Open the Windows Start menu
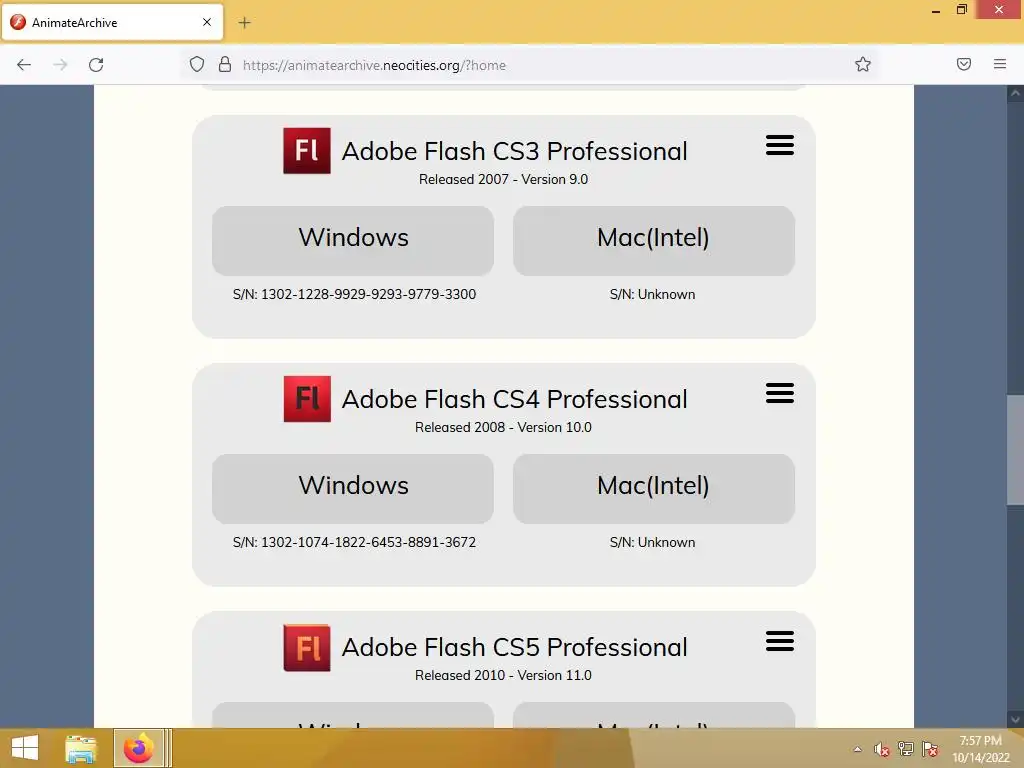Image resolution: width=1024 pixels, height=768 pixels. tap(25, 748)
